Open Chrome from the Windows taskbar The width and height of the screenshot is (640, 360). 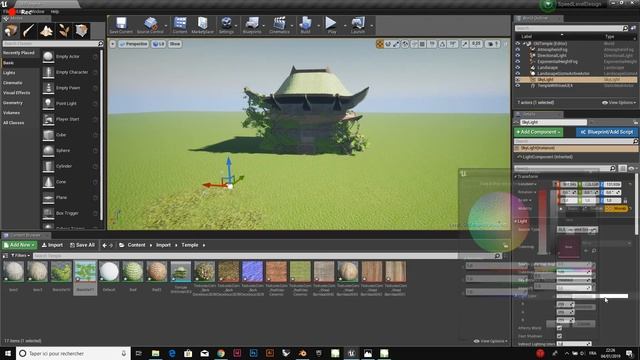(221, 353)
